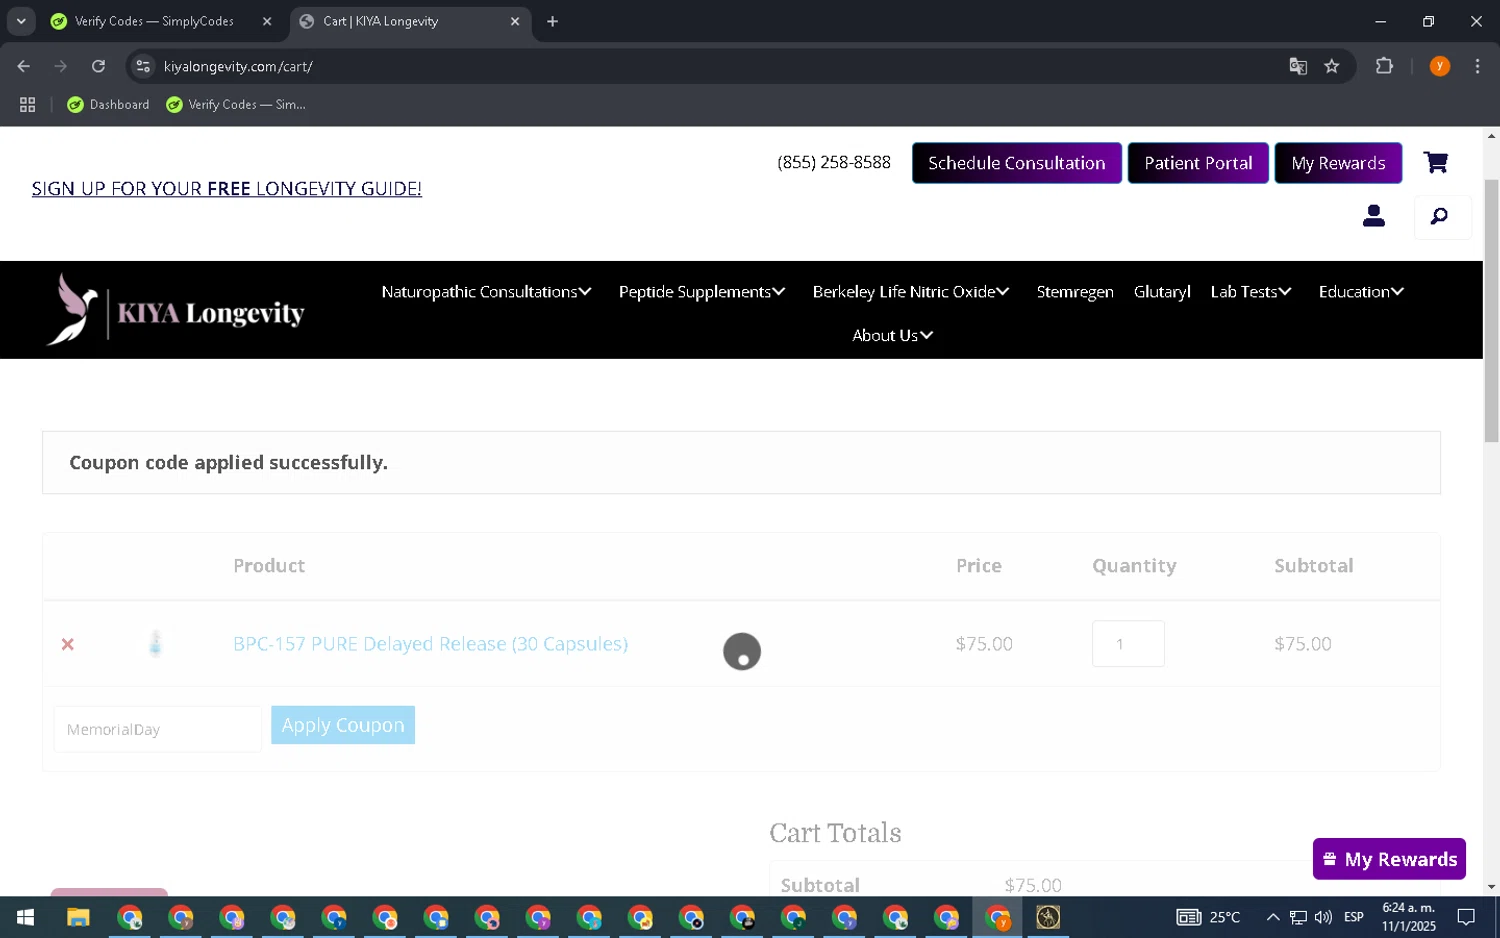
Task: Open the Chrome profile avatar
Action: pos(1439,66)
